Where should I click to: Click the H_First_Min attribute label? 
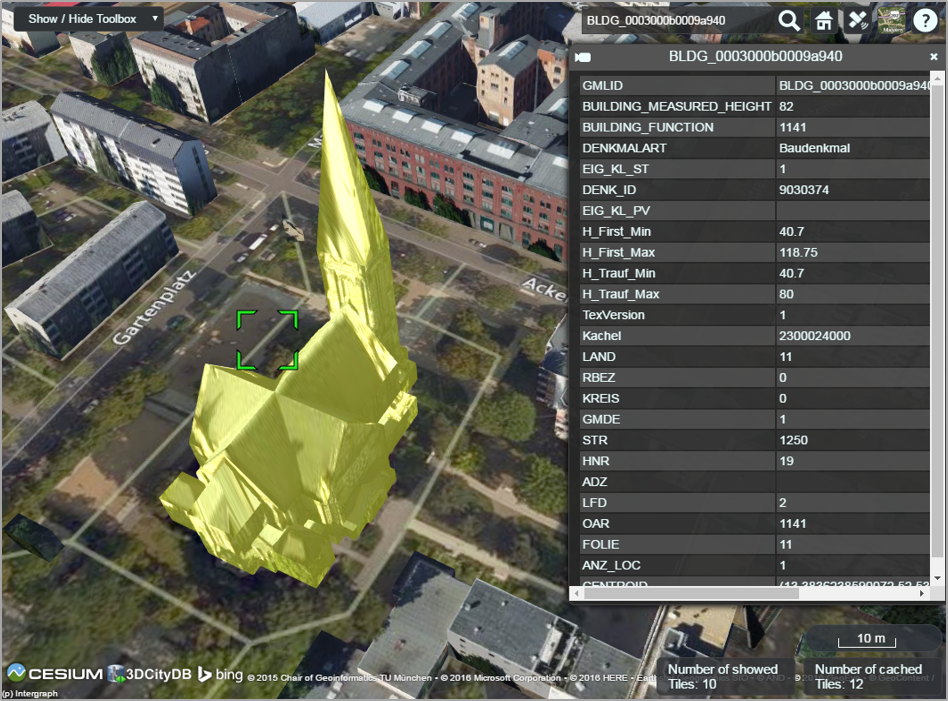pos(616,232)
